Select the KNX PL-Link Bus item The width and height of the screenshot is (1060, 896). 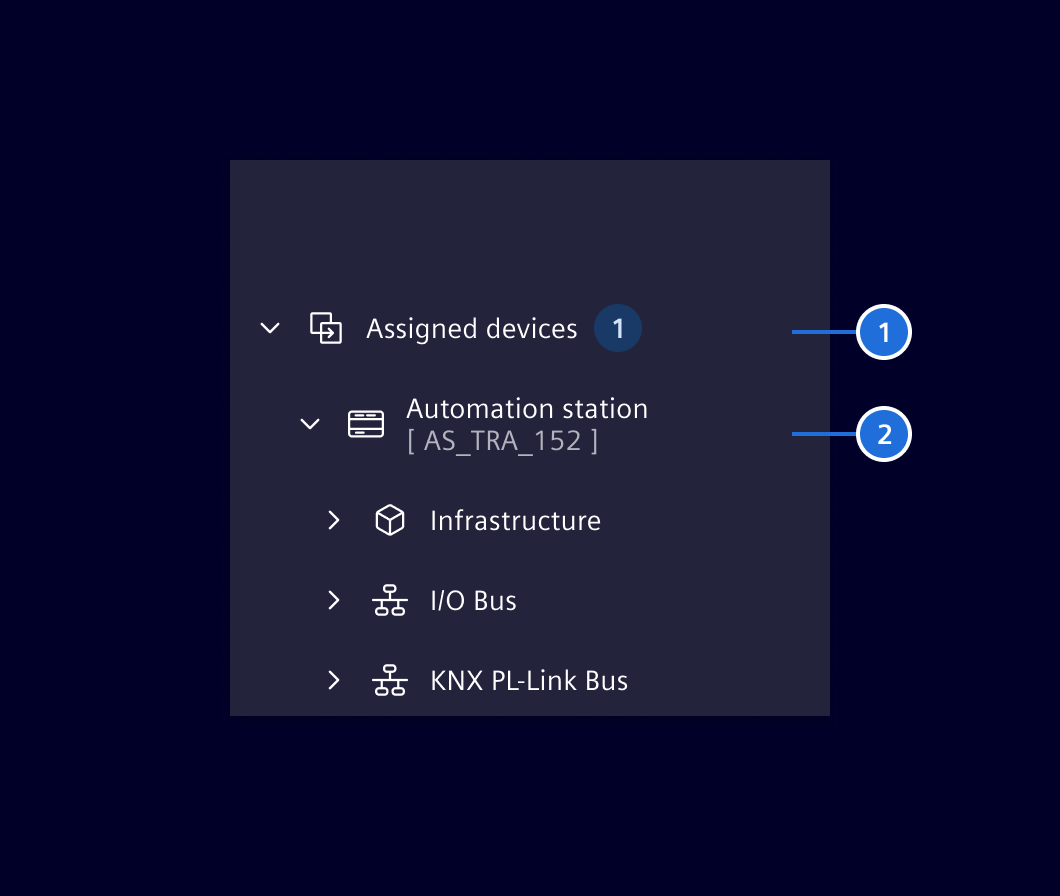coord(529,680)
